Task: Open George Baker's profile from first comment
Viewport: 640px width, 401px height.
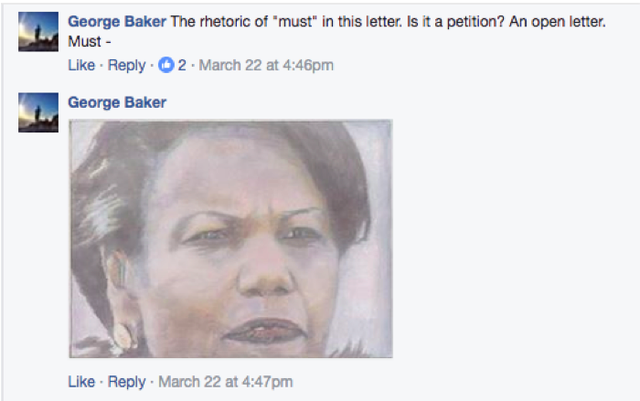Action: [x=117, y=22]
